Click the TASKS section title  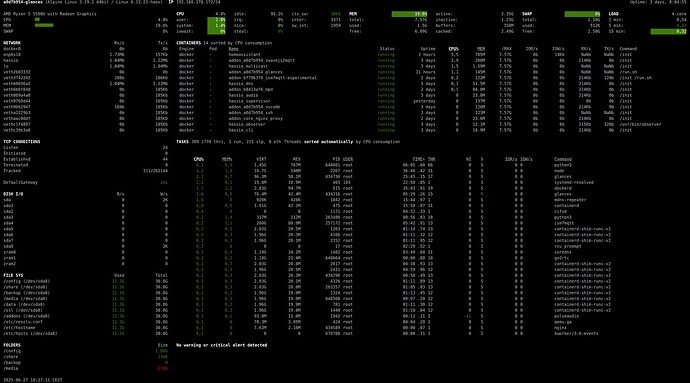[x=182, y=142]
